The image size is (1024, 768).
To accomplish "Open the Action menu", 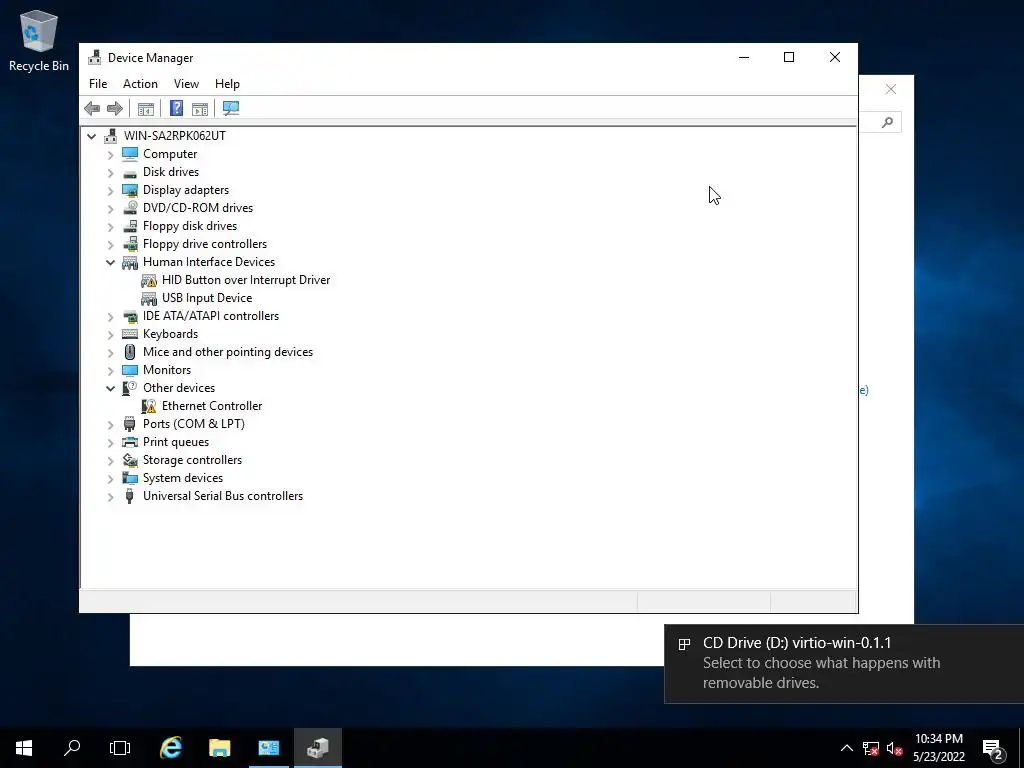I will (x=140, y=84).
